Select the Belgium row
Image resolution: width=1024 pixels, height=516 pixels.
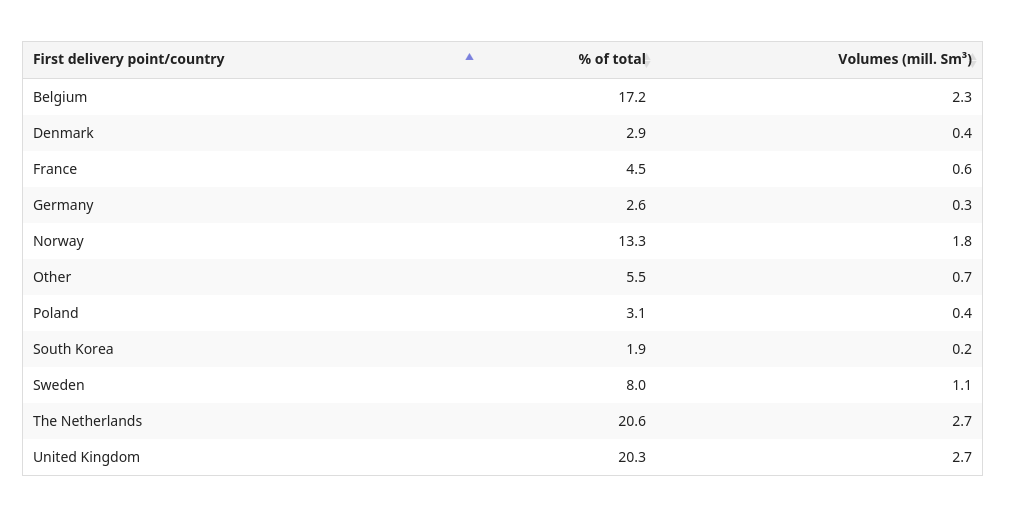pos(502,97)
